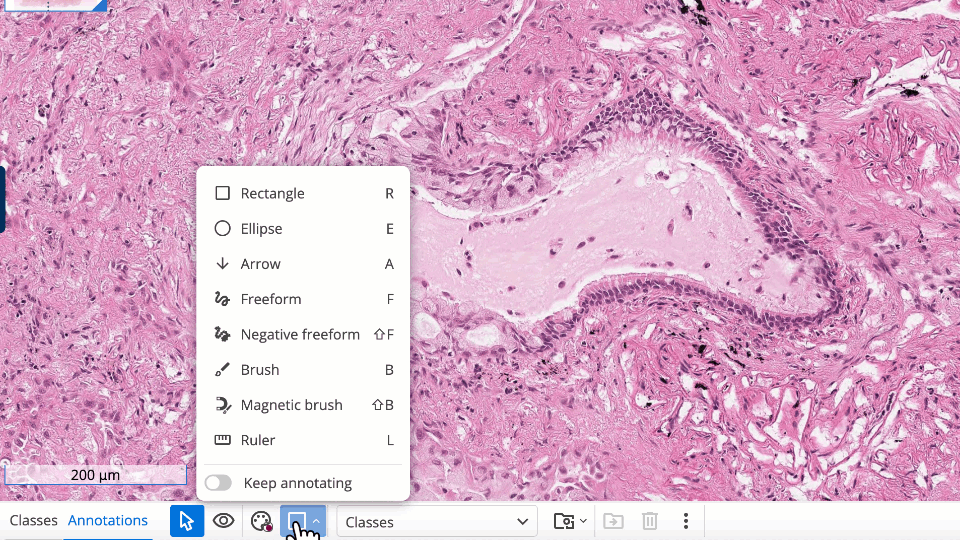The height and width of the screenshot is (540, 960).
Task: Click the 200 µm scale bar
Action: (95, 475)
